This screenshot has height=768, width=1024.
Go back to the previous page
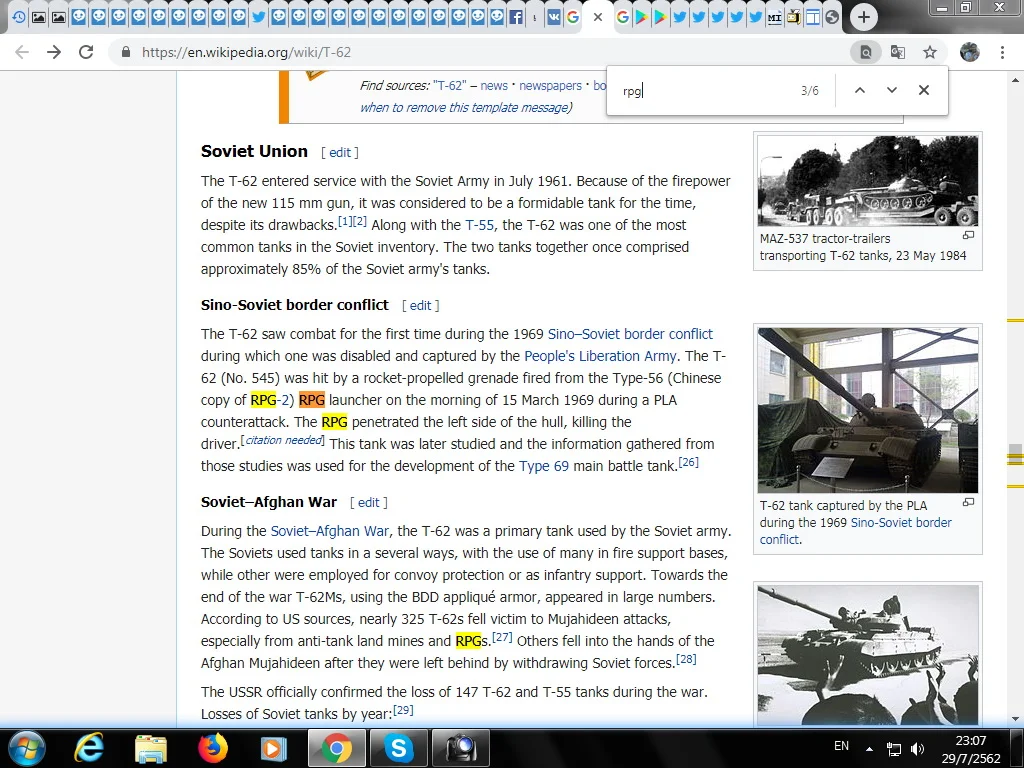point(22,52)
